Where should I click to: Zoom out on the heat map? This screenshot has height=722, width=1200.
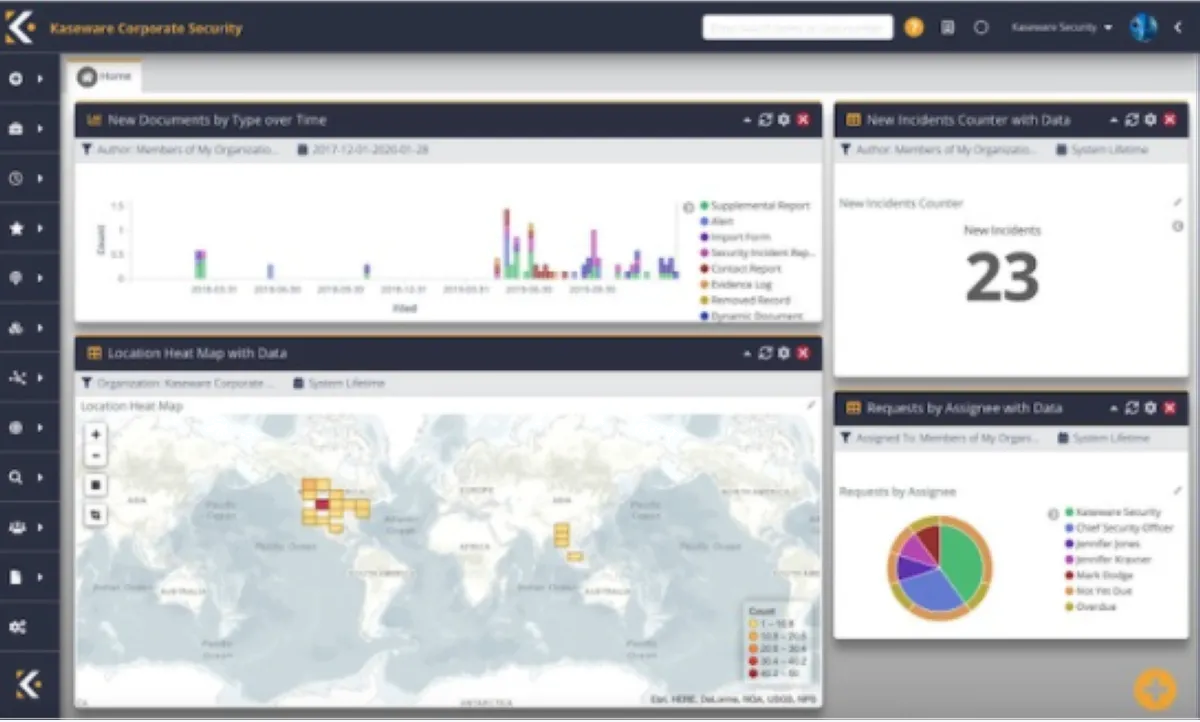pos(96,456)
